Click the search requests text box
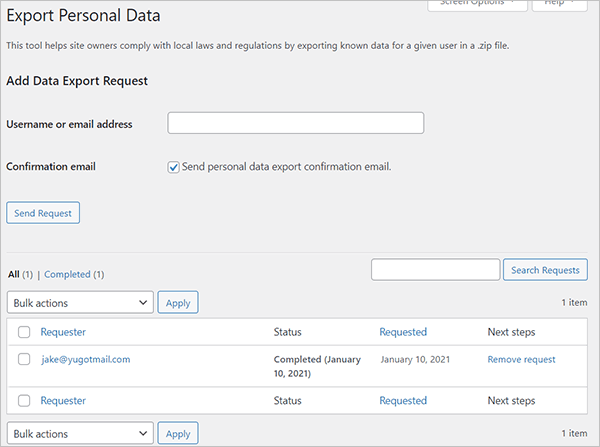Viewport: 600px width, 447px height. [435, 269]
